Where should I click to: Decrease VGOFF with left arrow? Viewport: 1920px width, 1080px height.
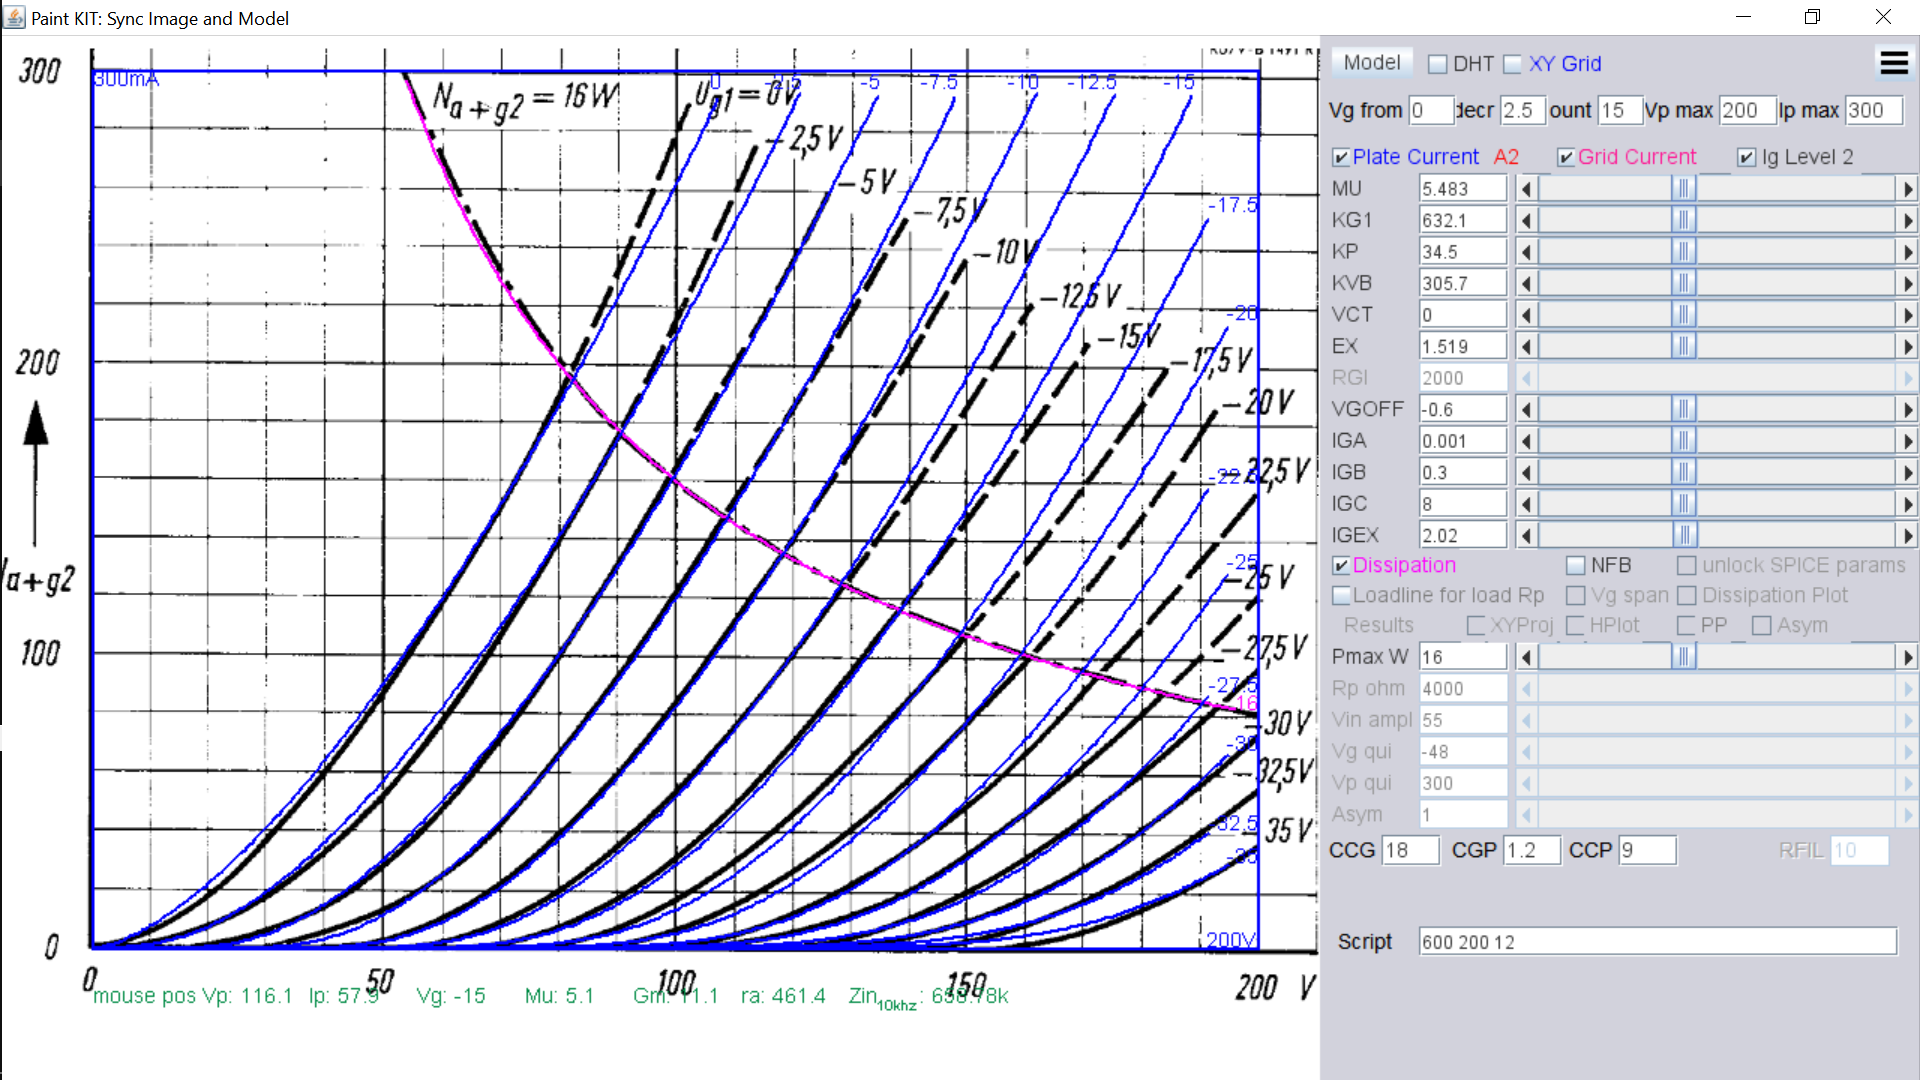coord(1526,409)
